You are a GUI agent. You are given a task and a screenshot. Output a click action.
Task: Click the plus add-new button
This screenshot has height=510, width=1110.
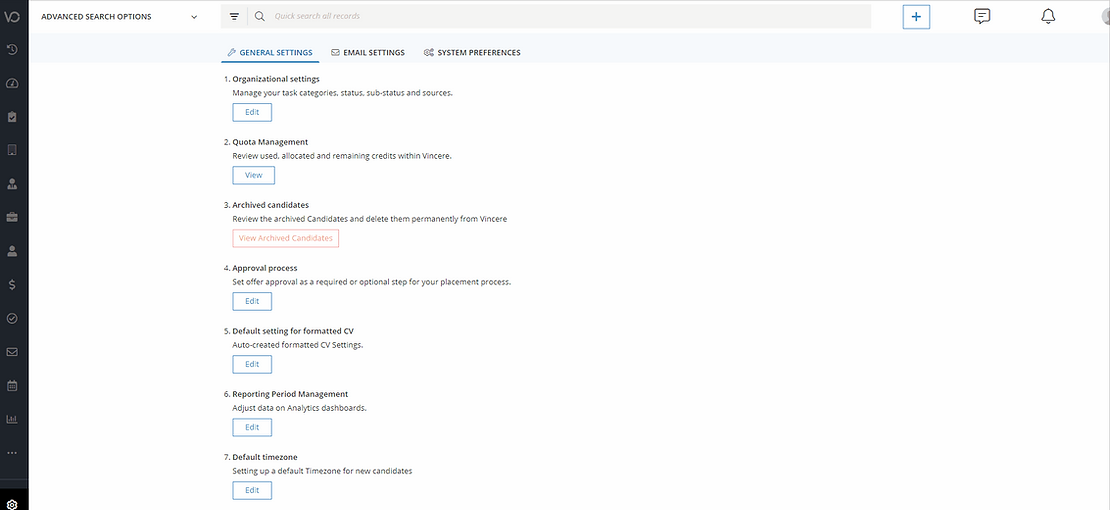coord(916,17)
